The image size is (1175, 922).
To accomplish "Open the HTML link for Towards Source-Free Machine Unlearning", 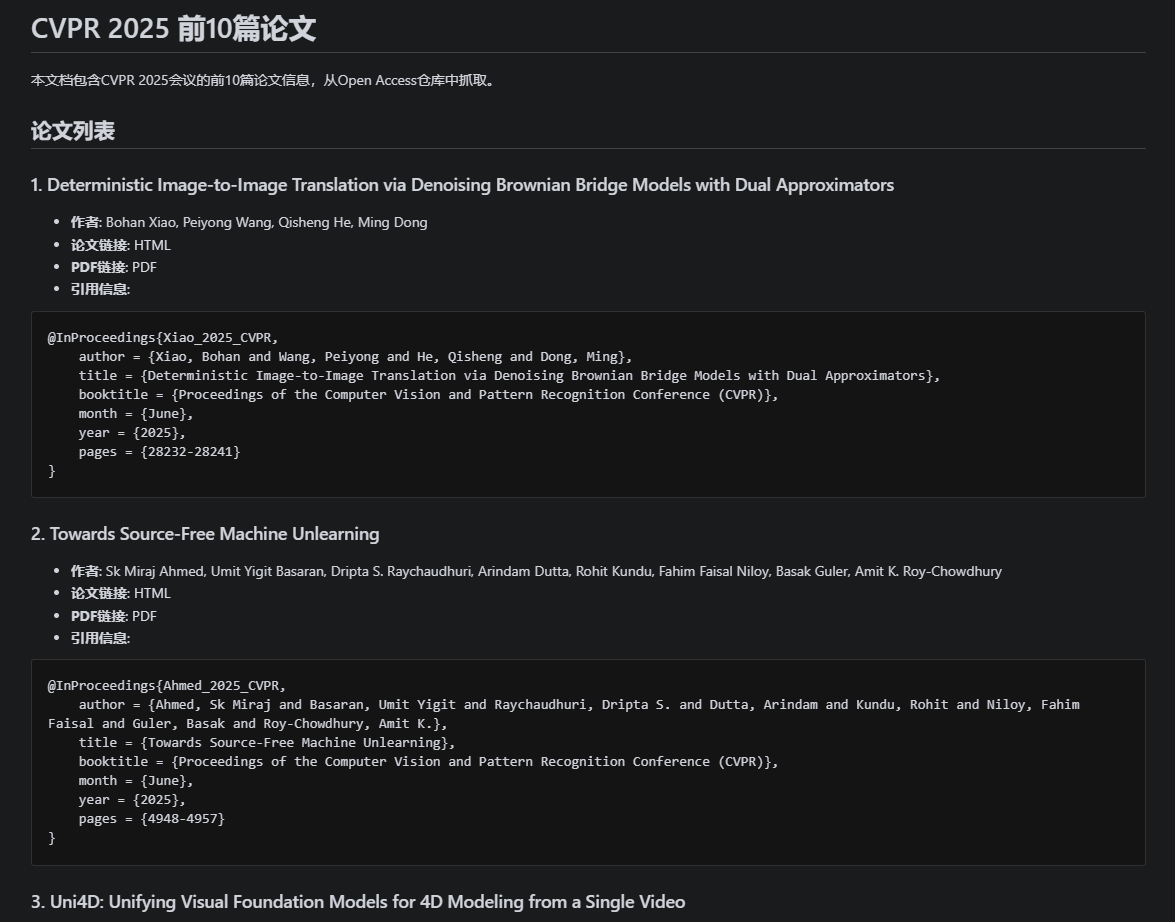I will (x=152, y=593).
